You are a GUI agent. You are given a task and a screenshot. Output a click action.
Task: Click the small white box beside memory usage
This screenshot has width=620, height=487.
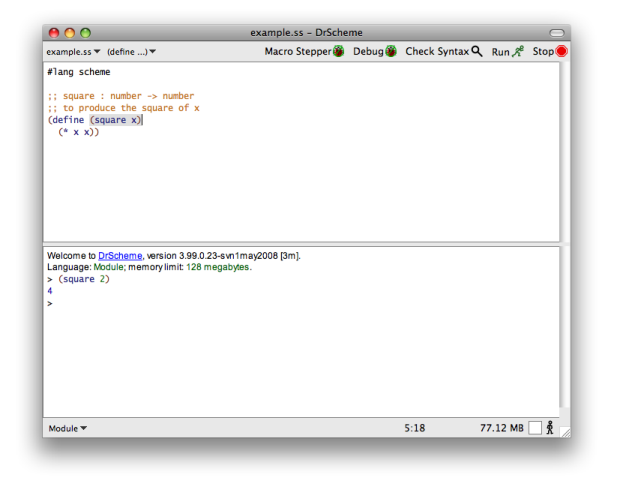(x=535, y=428)
